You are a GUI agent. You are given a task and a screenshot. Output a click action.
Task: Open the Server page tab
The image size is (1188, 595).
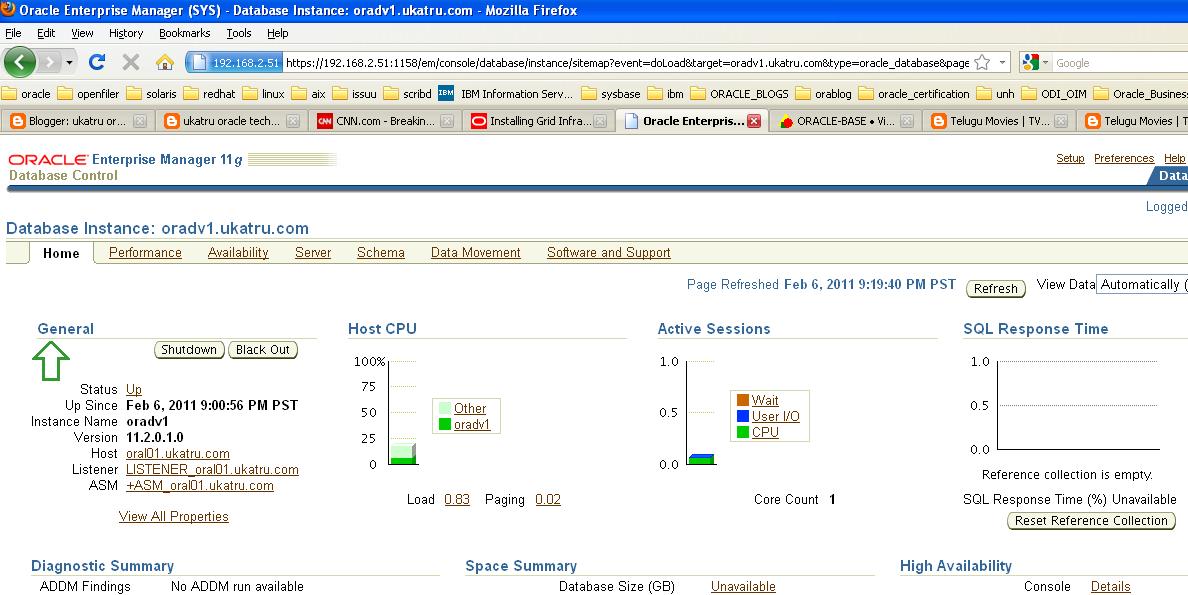313,252
